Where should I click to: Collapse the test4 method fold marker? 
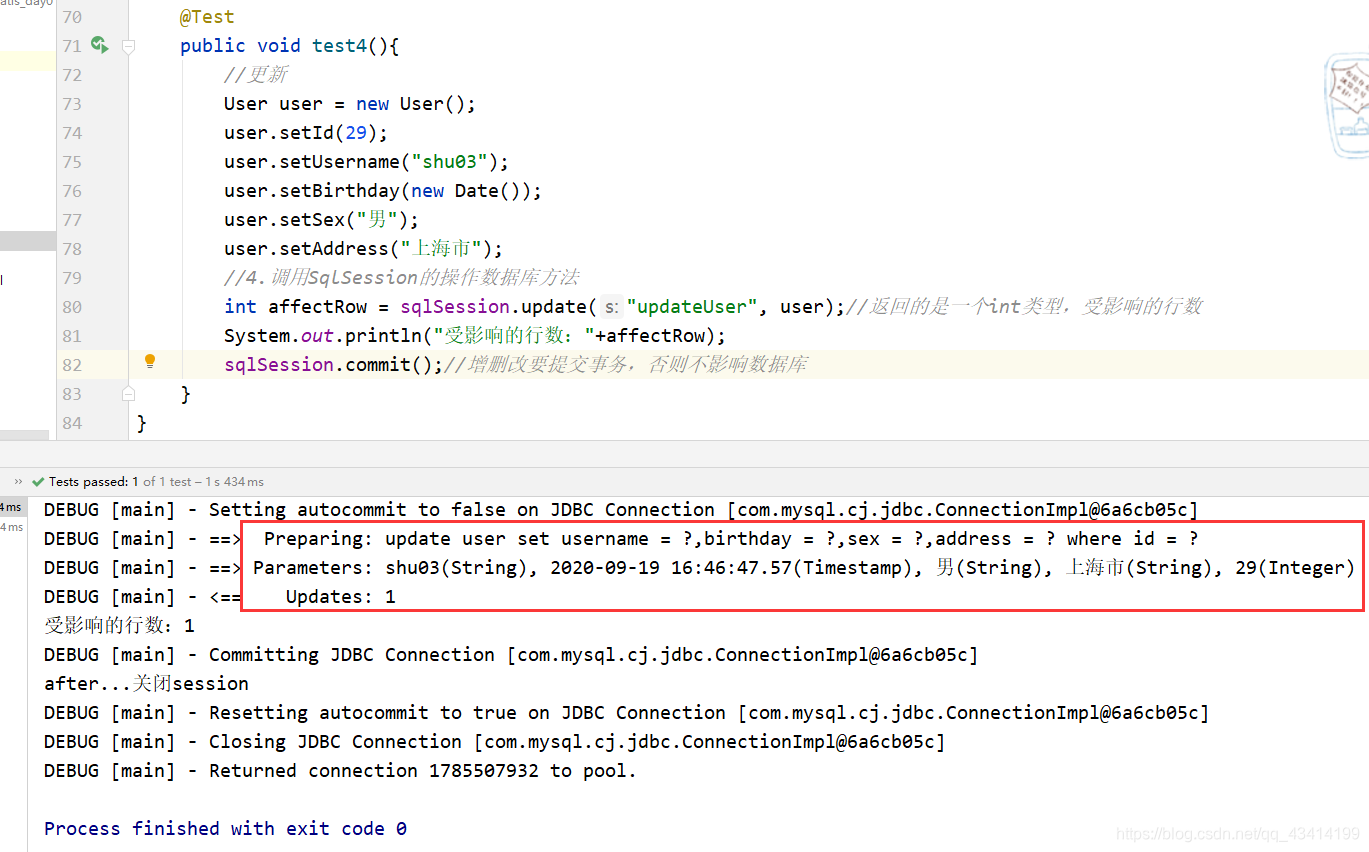(x=128, y=46)
